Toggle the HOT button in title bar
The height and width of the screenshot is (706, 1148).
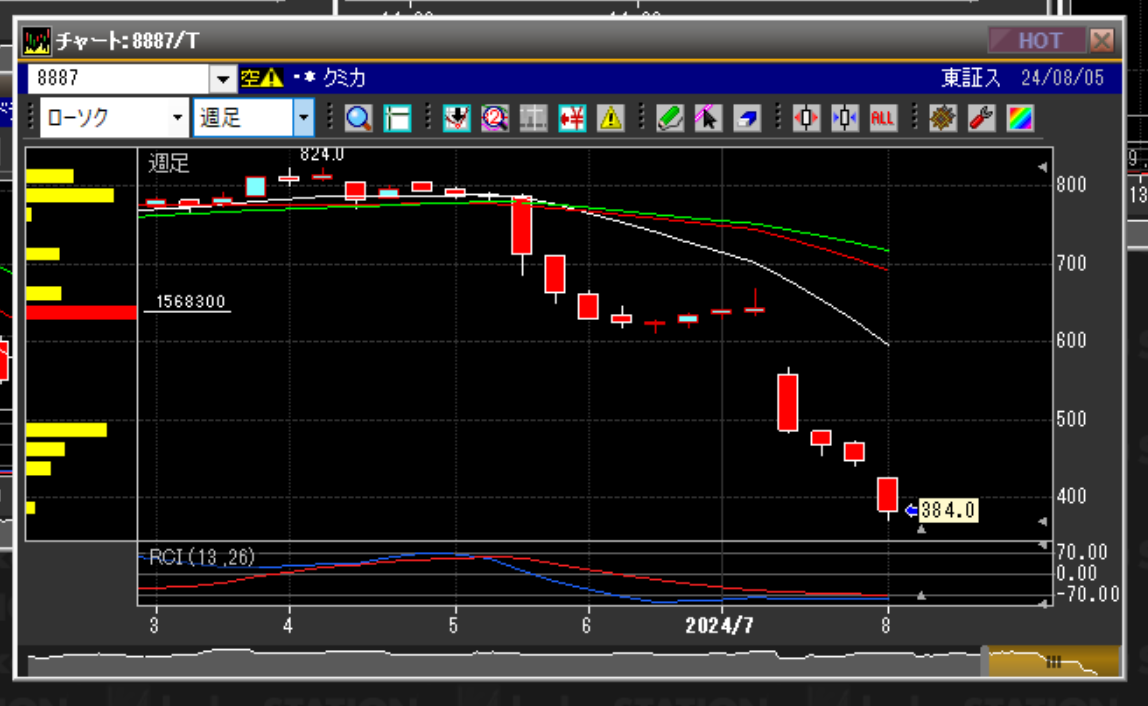click(1038, 41)
